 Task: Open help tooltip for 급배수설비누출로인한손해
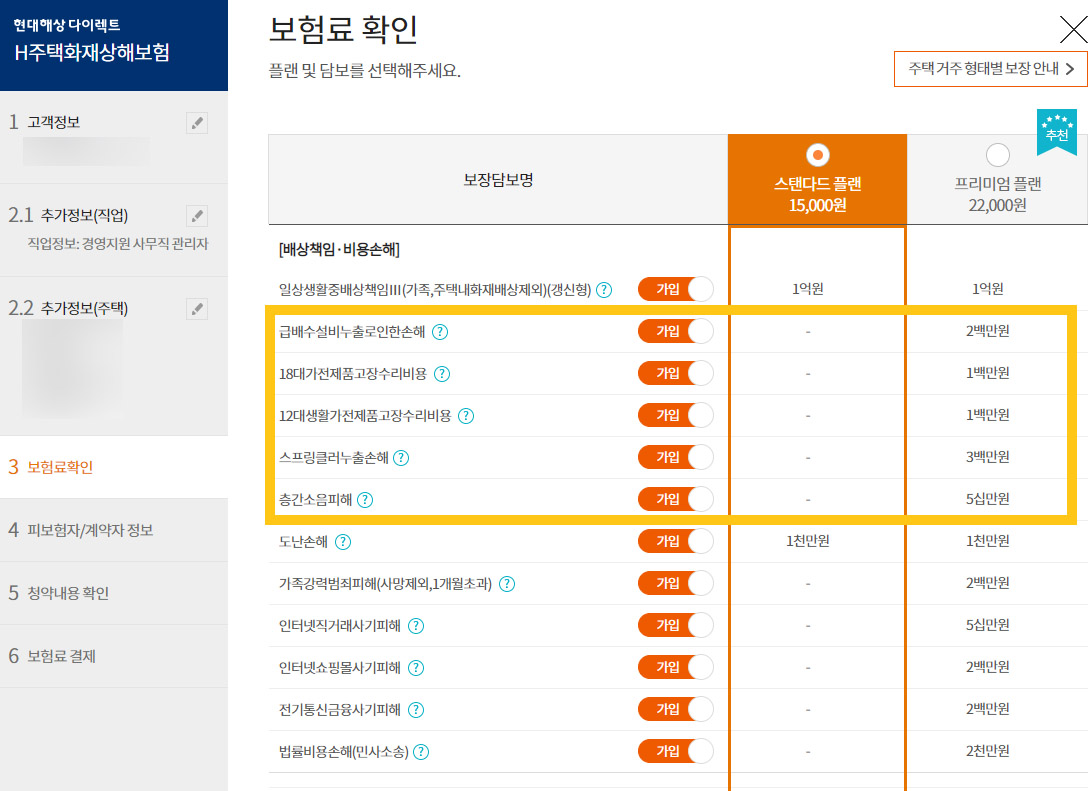(439, 331)
